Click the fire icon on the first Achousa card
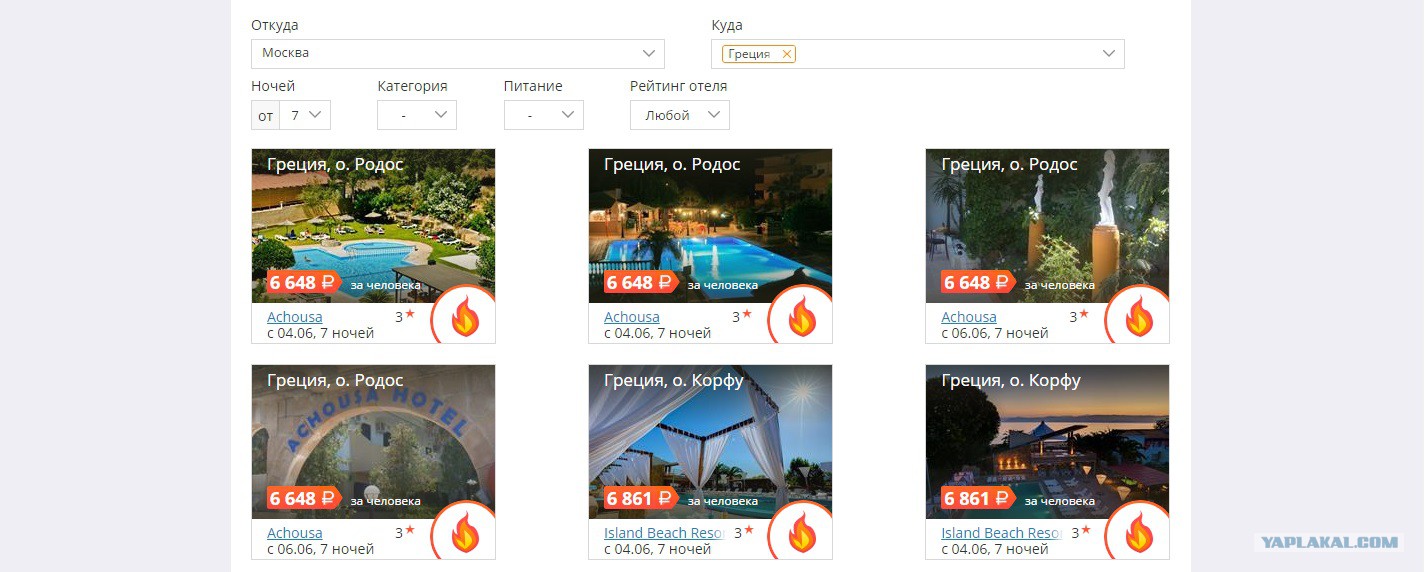The image size is (1424, 572). click(464, 318)
